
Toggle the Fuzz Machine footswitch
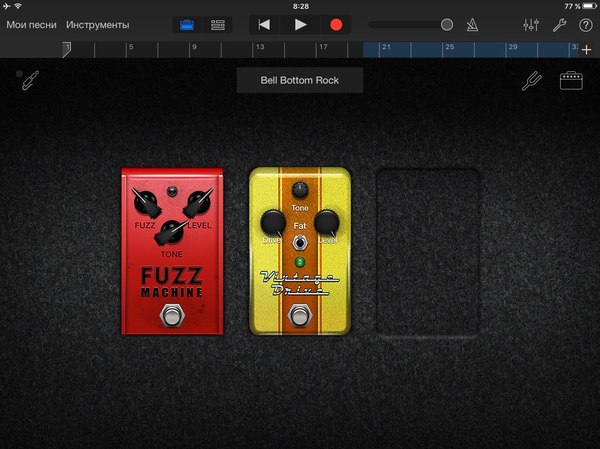tap(174, 317)
